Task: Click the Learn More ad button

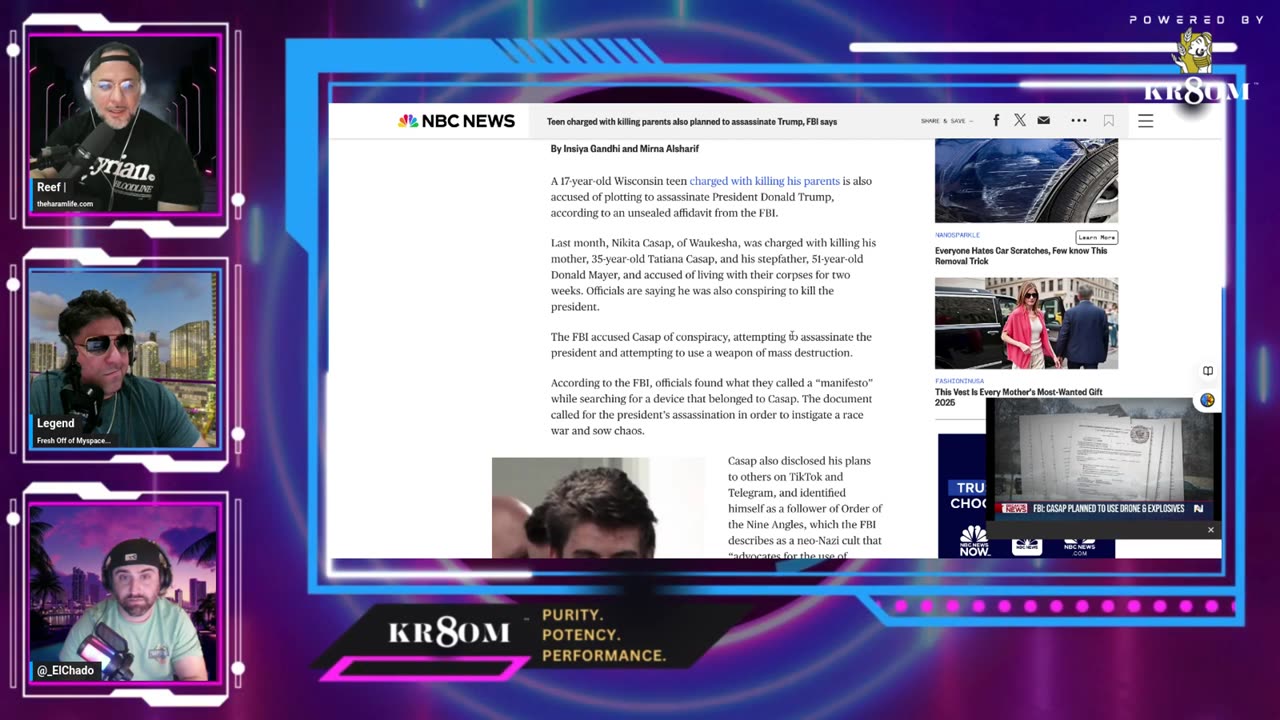Action: tap(1096, 237)
